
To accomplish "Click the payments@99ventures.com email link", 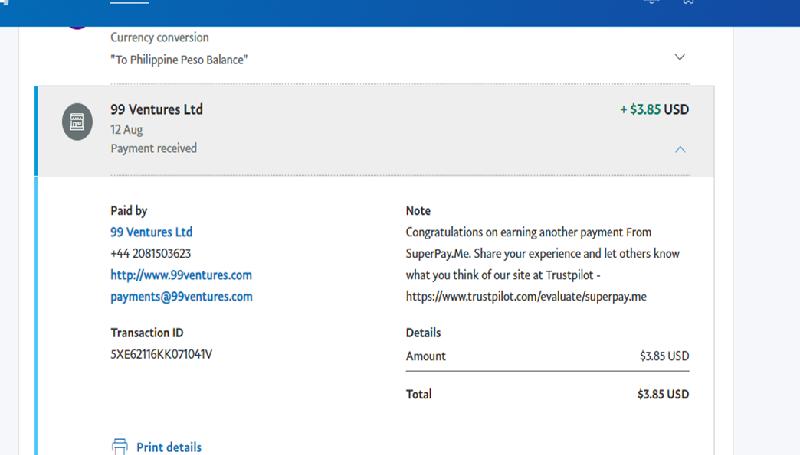I will pyautogui.click(x=182, y=296).
